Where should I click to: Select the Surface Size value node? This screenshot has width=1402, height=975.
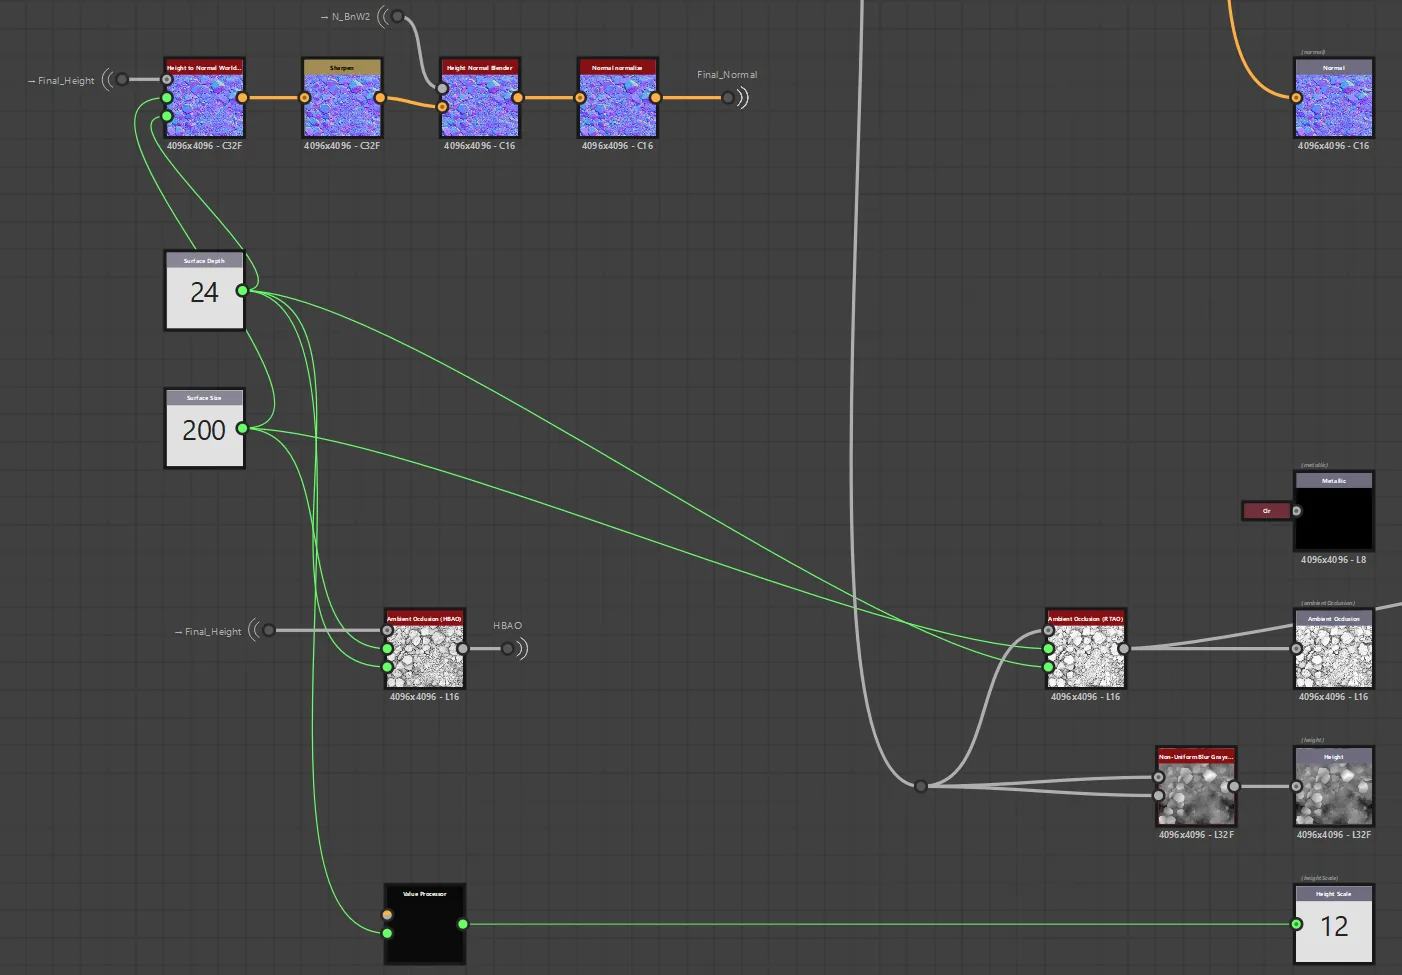click(x=204, y=428)
